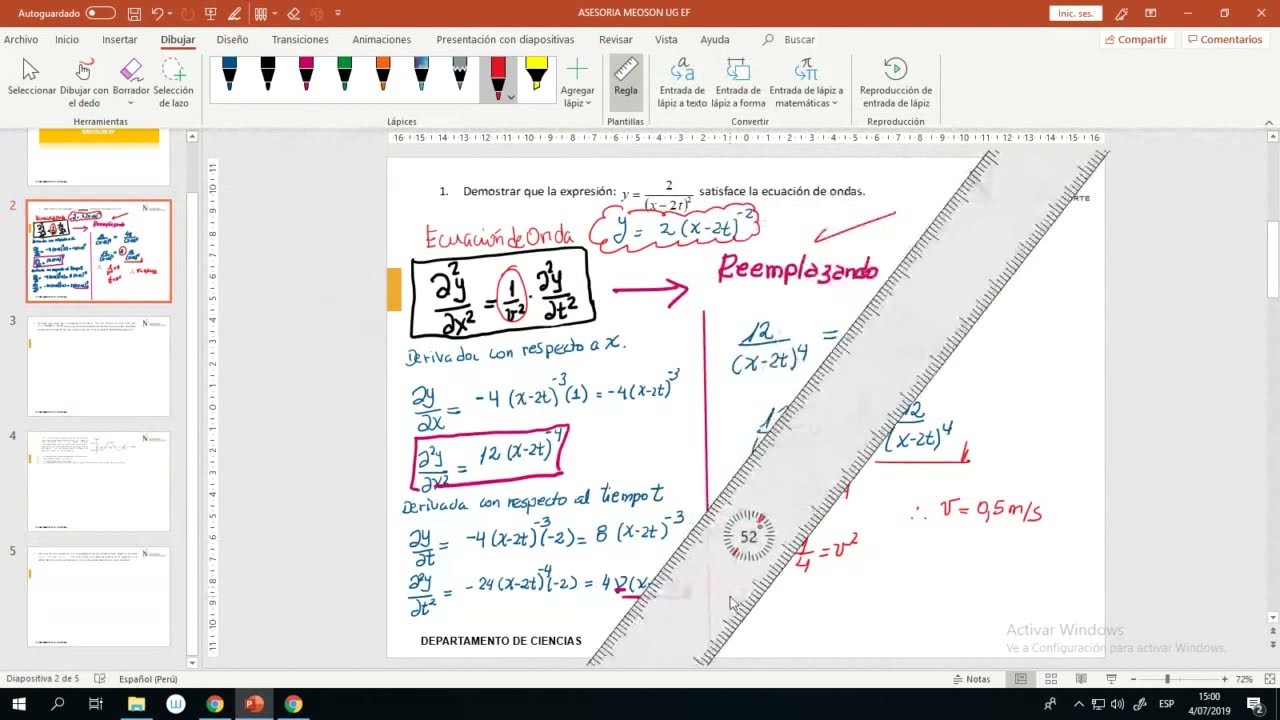Switch to the Transiciones tab
This screenshot has width=1280, height=720.
(x=300, y=39)
